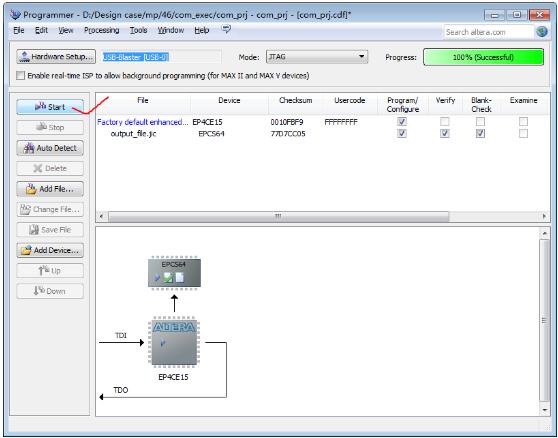The image size is (558, 438).
Task: Click the Search altera.com field
Action: pos(488,32)
